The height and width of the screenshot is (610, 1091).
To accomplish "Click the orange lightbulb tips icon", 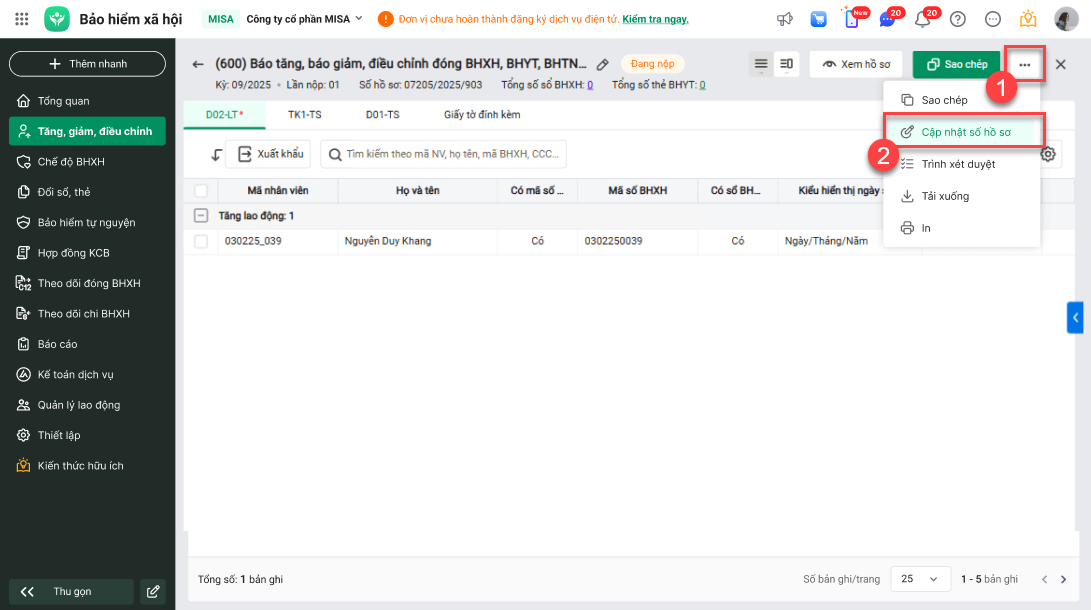I will coord(1028,19).
